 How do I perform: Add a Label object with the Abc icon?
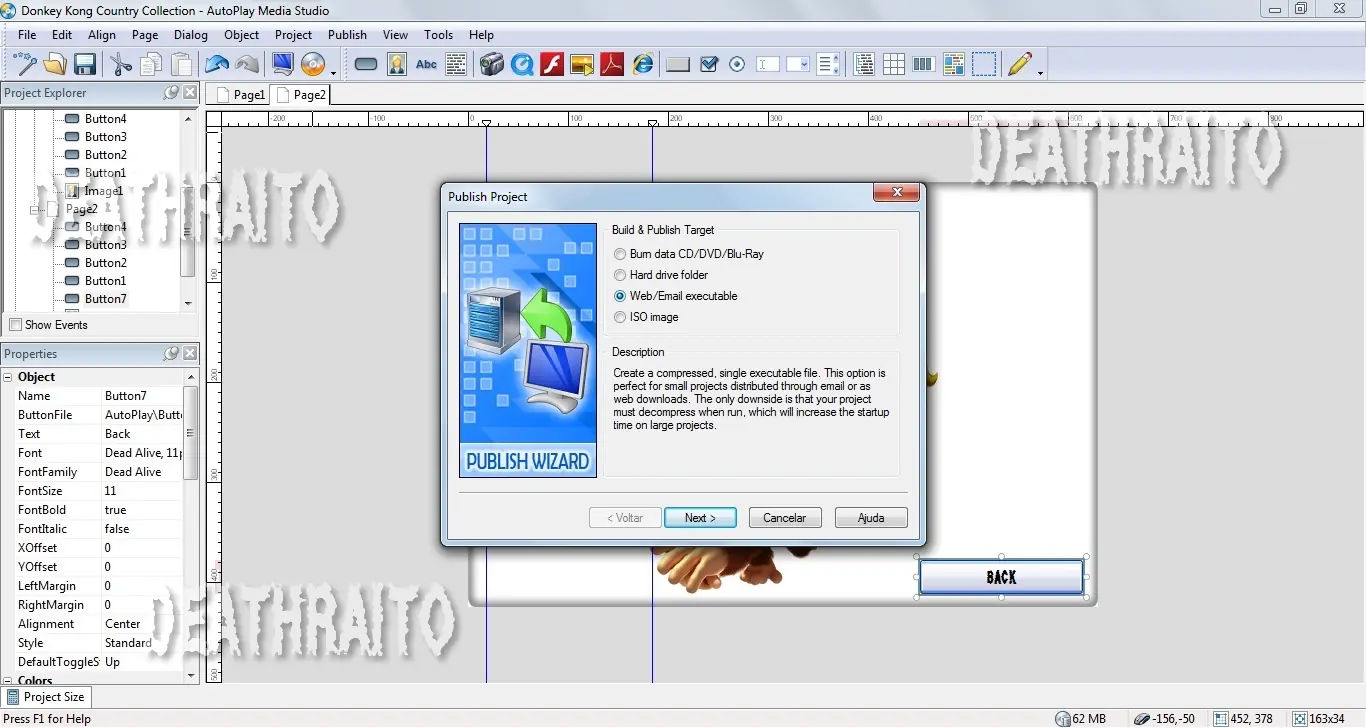click(426, 65)
